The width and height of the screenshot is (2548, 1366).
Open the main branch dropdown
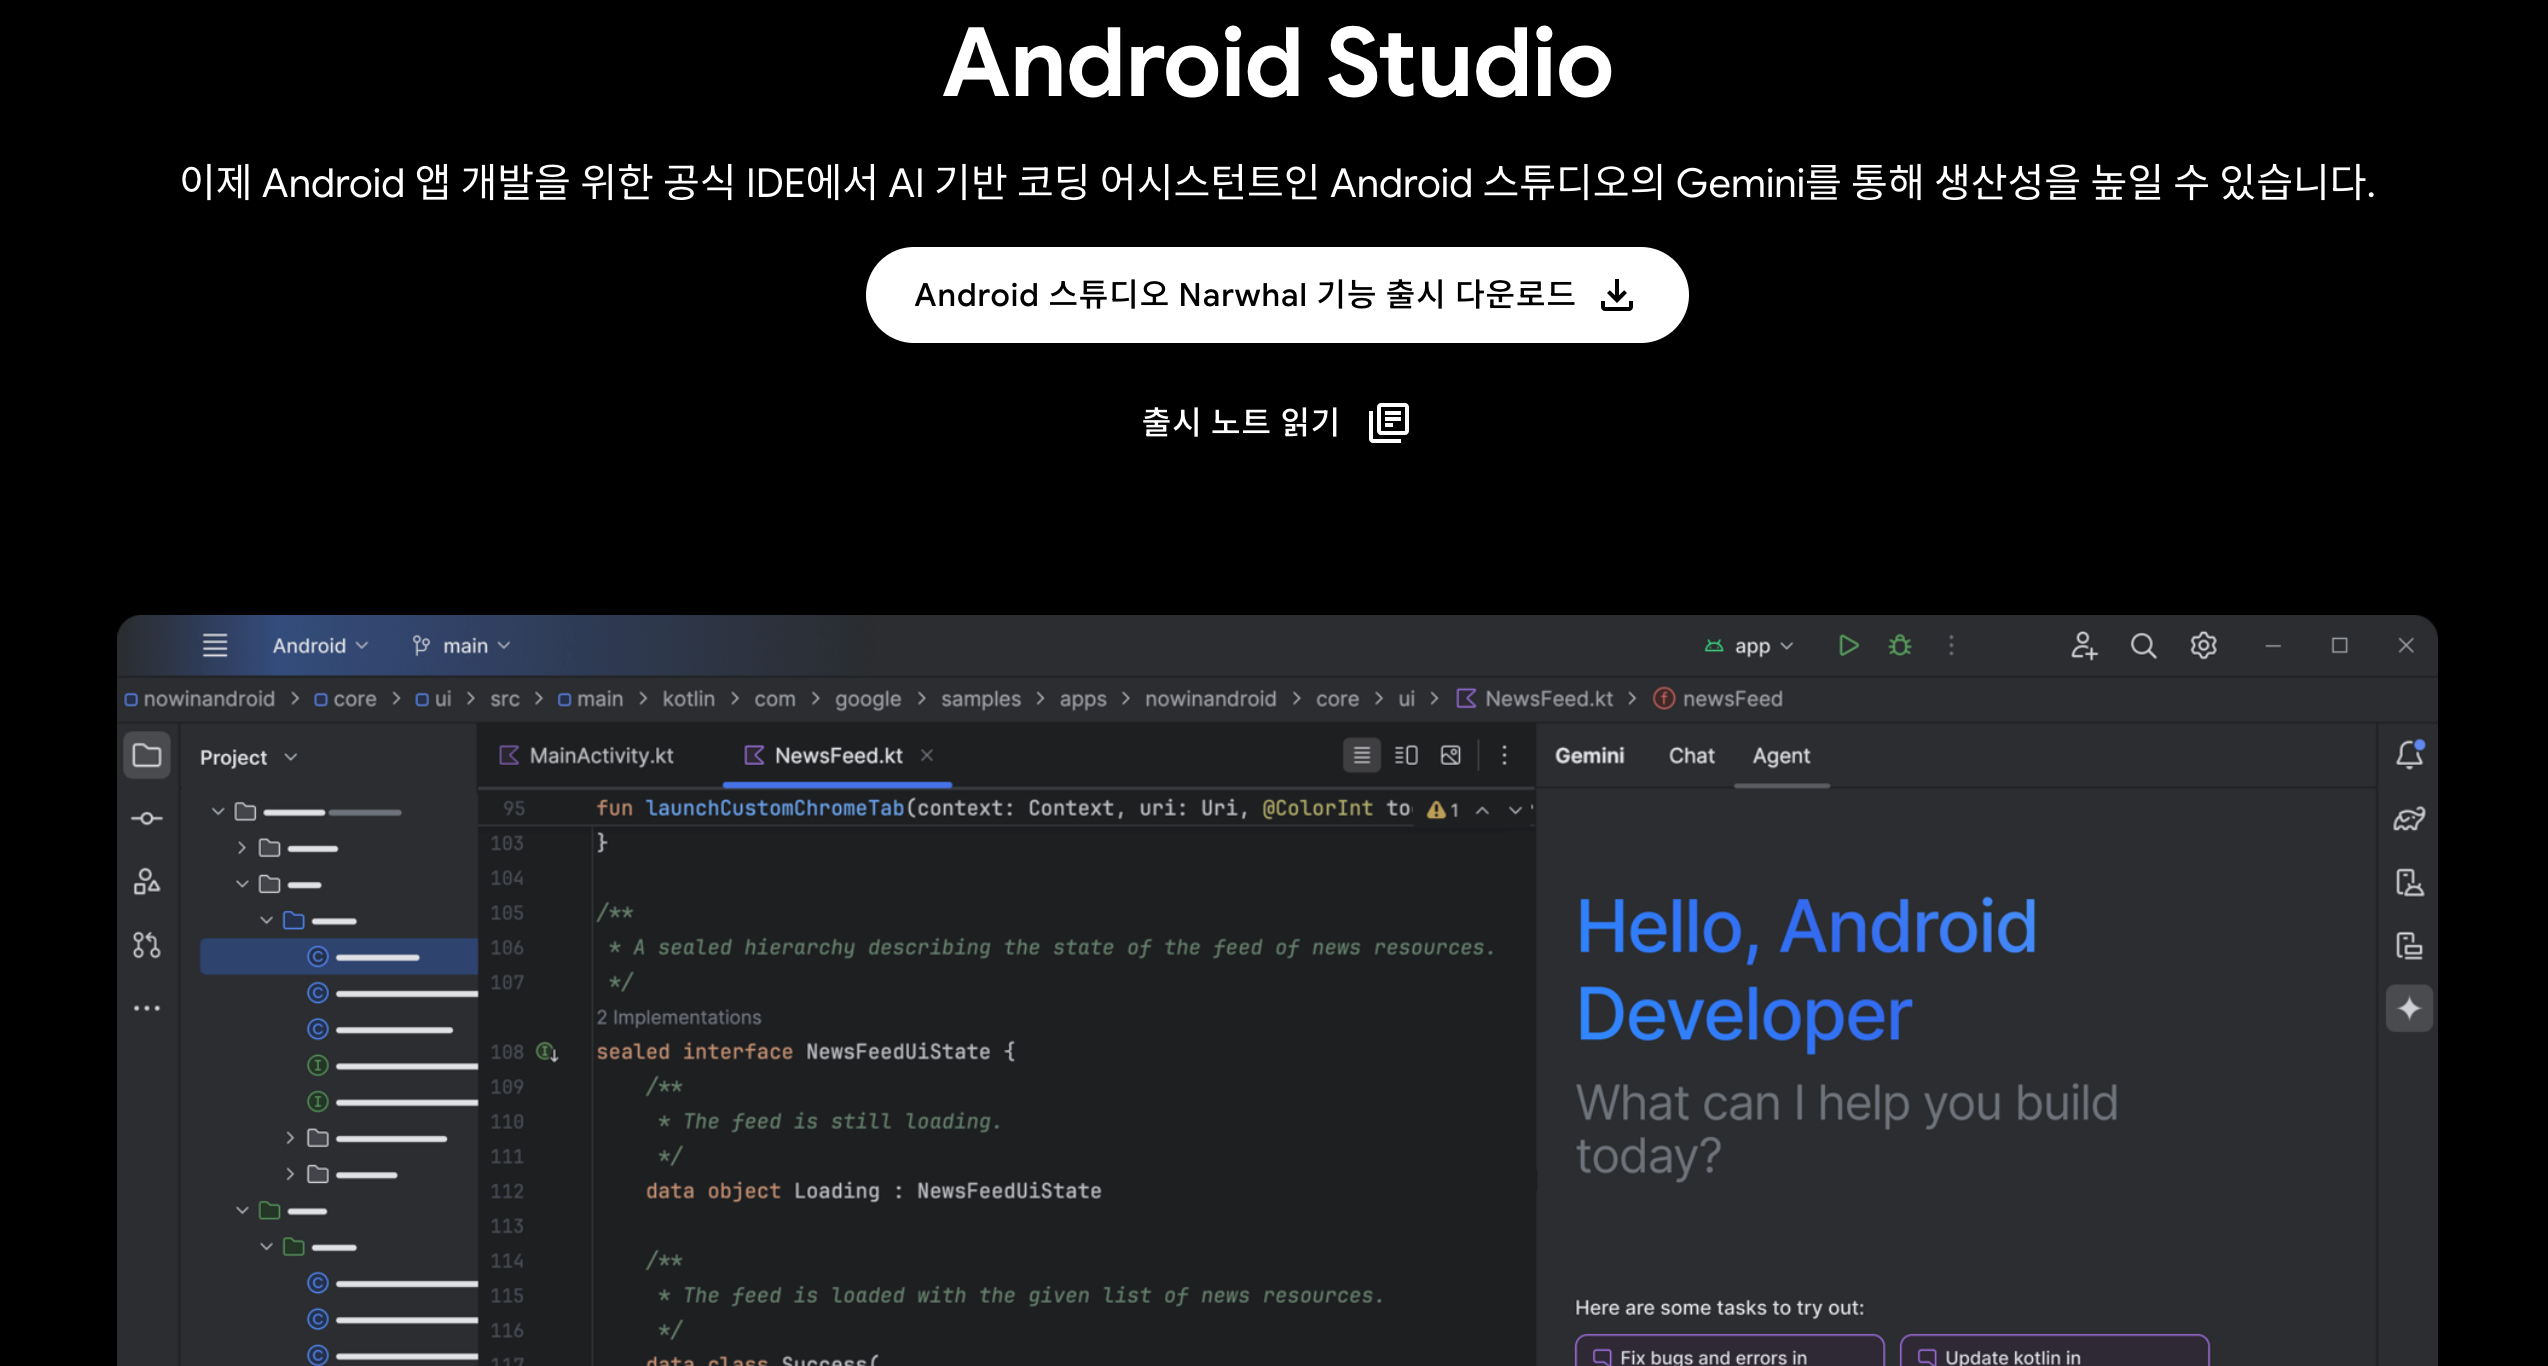462,646
